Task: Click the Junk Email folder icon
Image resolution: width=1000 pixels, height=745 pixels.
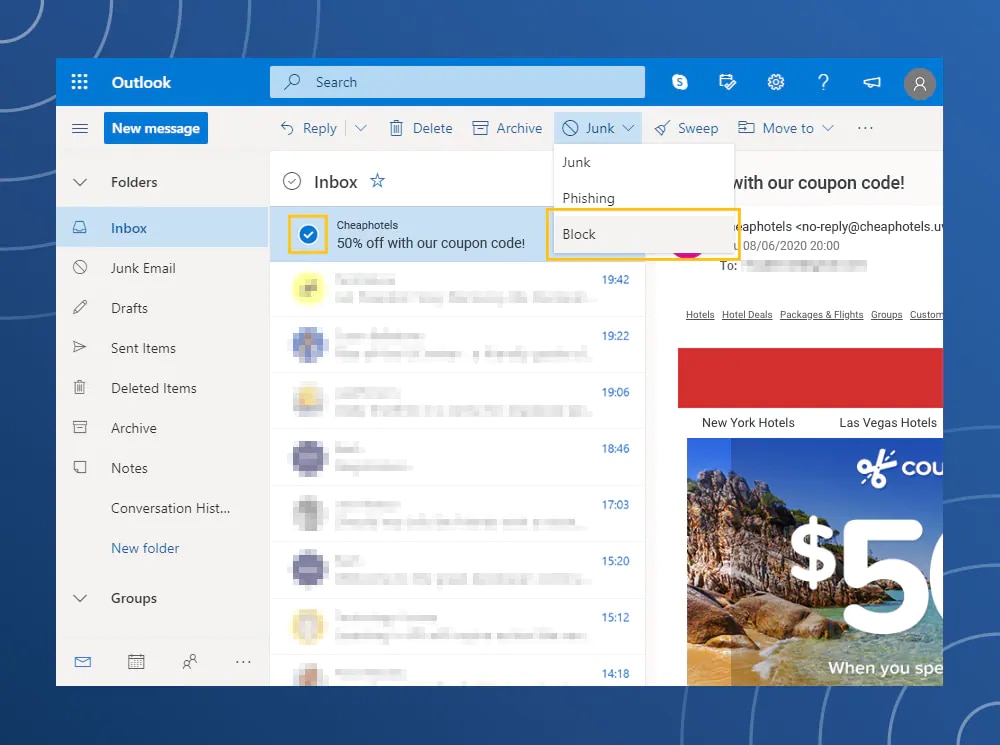Action: (x=80, y=267)
